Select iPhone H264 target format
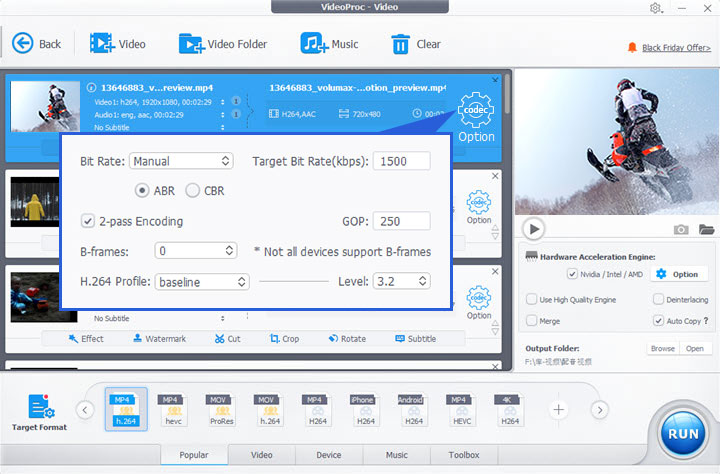Screen dimensions: 720x474 tap(366, 409)
